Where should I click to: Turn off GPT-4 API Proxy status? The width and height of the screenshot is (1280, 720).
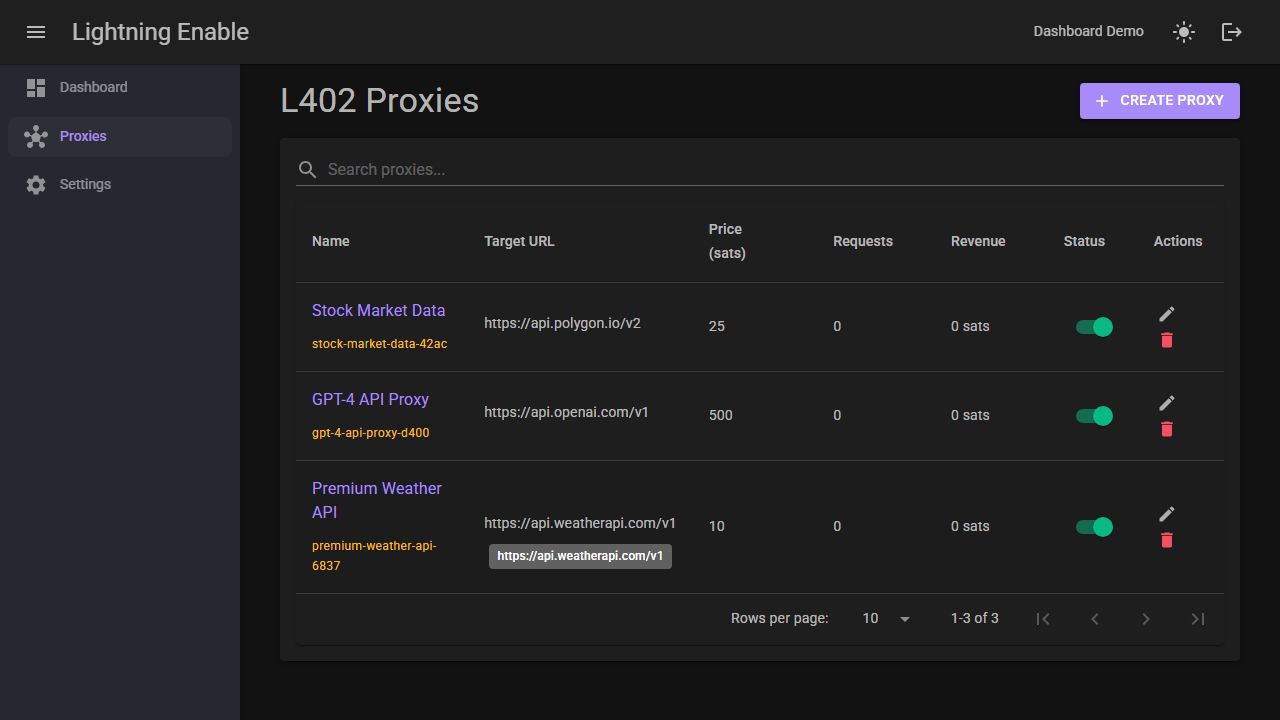pyautogui.click(x=1094, y=416)
